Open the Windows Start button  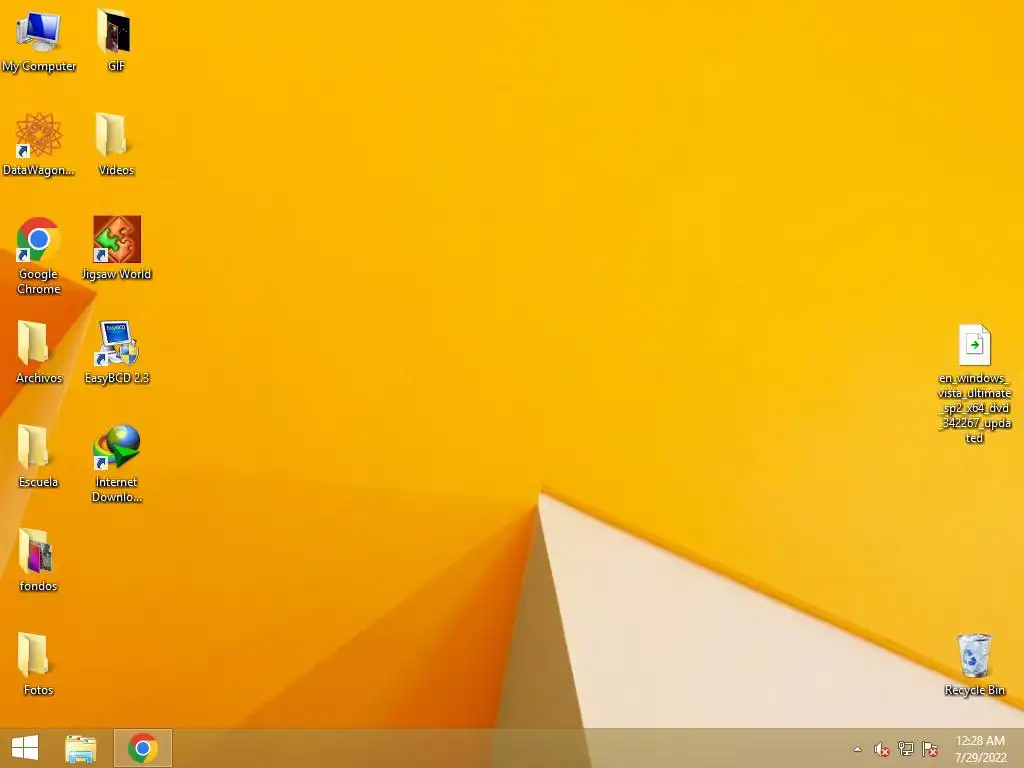coord(25,748)
